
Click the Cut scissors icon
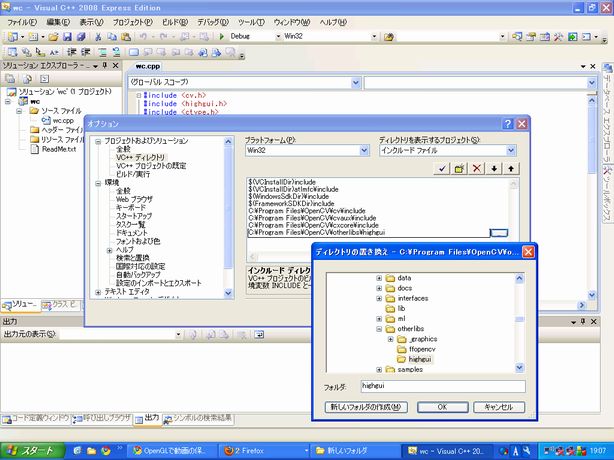[98, 37]
